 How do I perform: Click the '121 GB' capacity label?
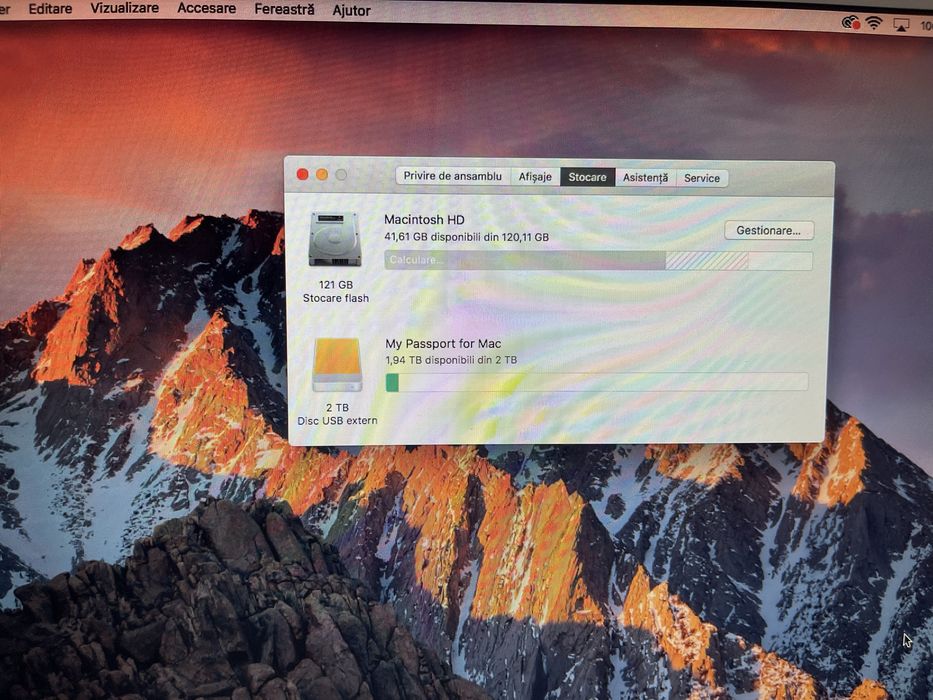tap(336, 285)
